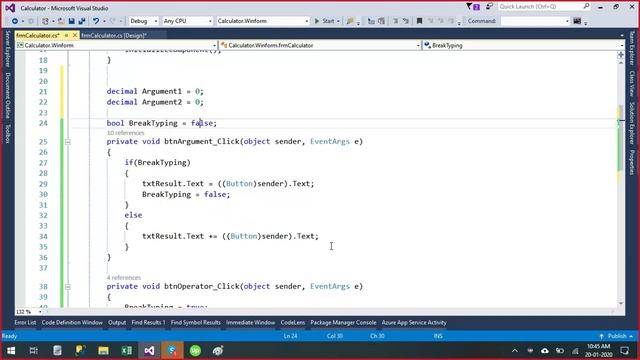
Task: Open the Code Definition Window tab
Action: point(72,322)
